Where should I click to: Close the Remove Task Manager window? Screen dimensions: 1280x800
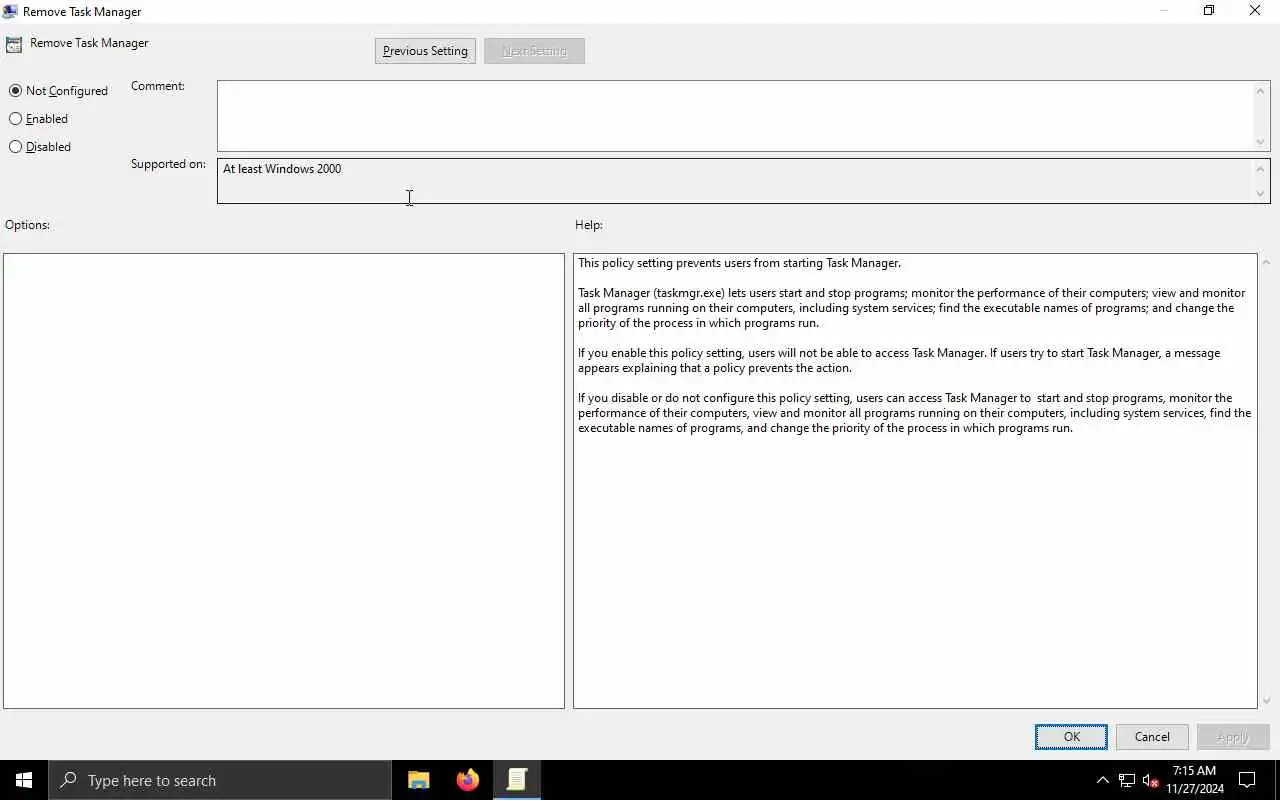(x=1255, y=11)
